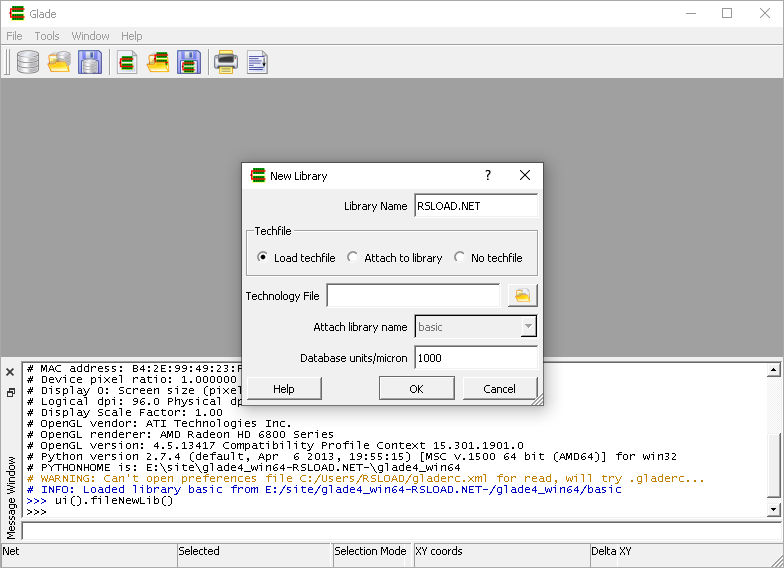Click the document export toolbar icon

(x=257, y=62)
